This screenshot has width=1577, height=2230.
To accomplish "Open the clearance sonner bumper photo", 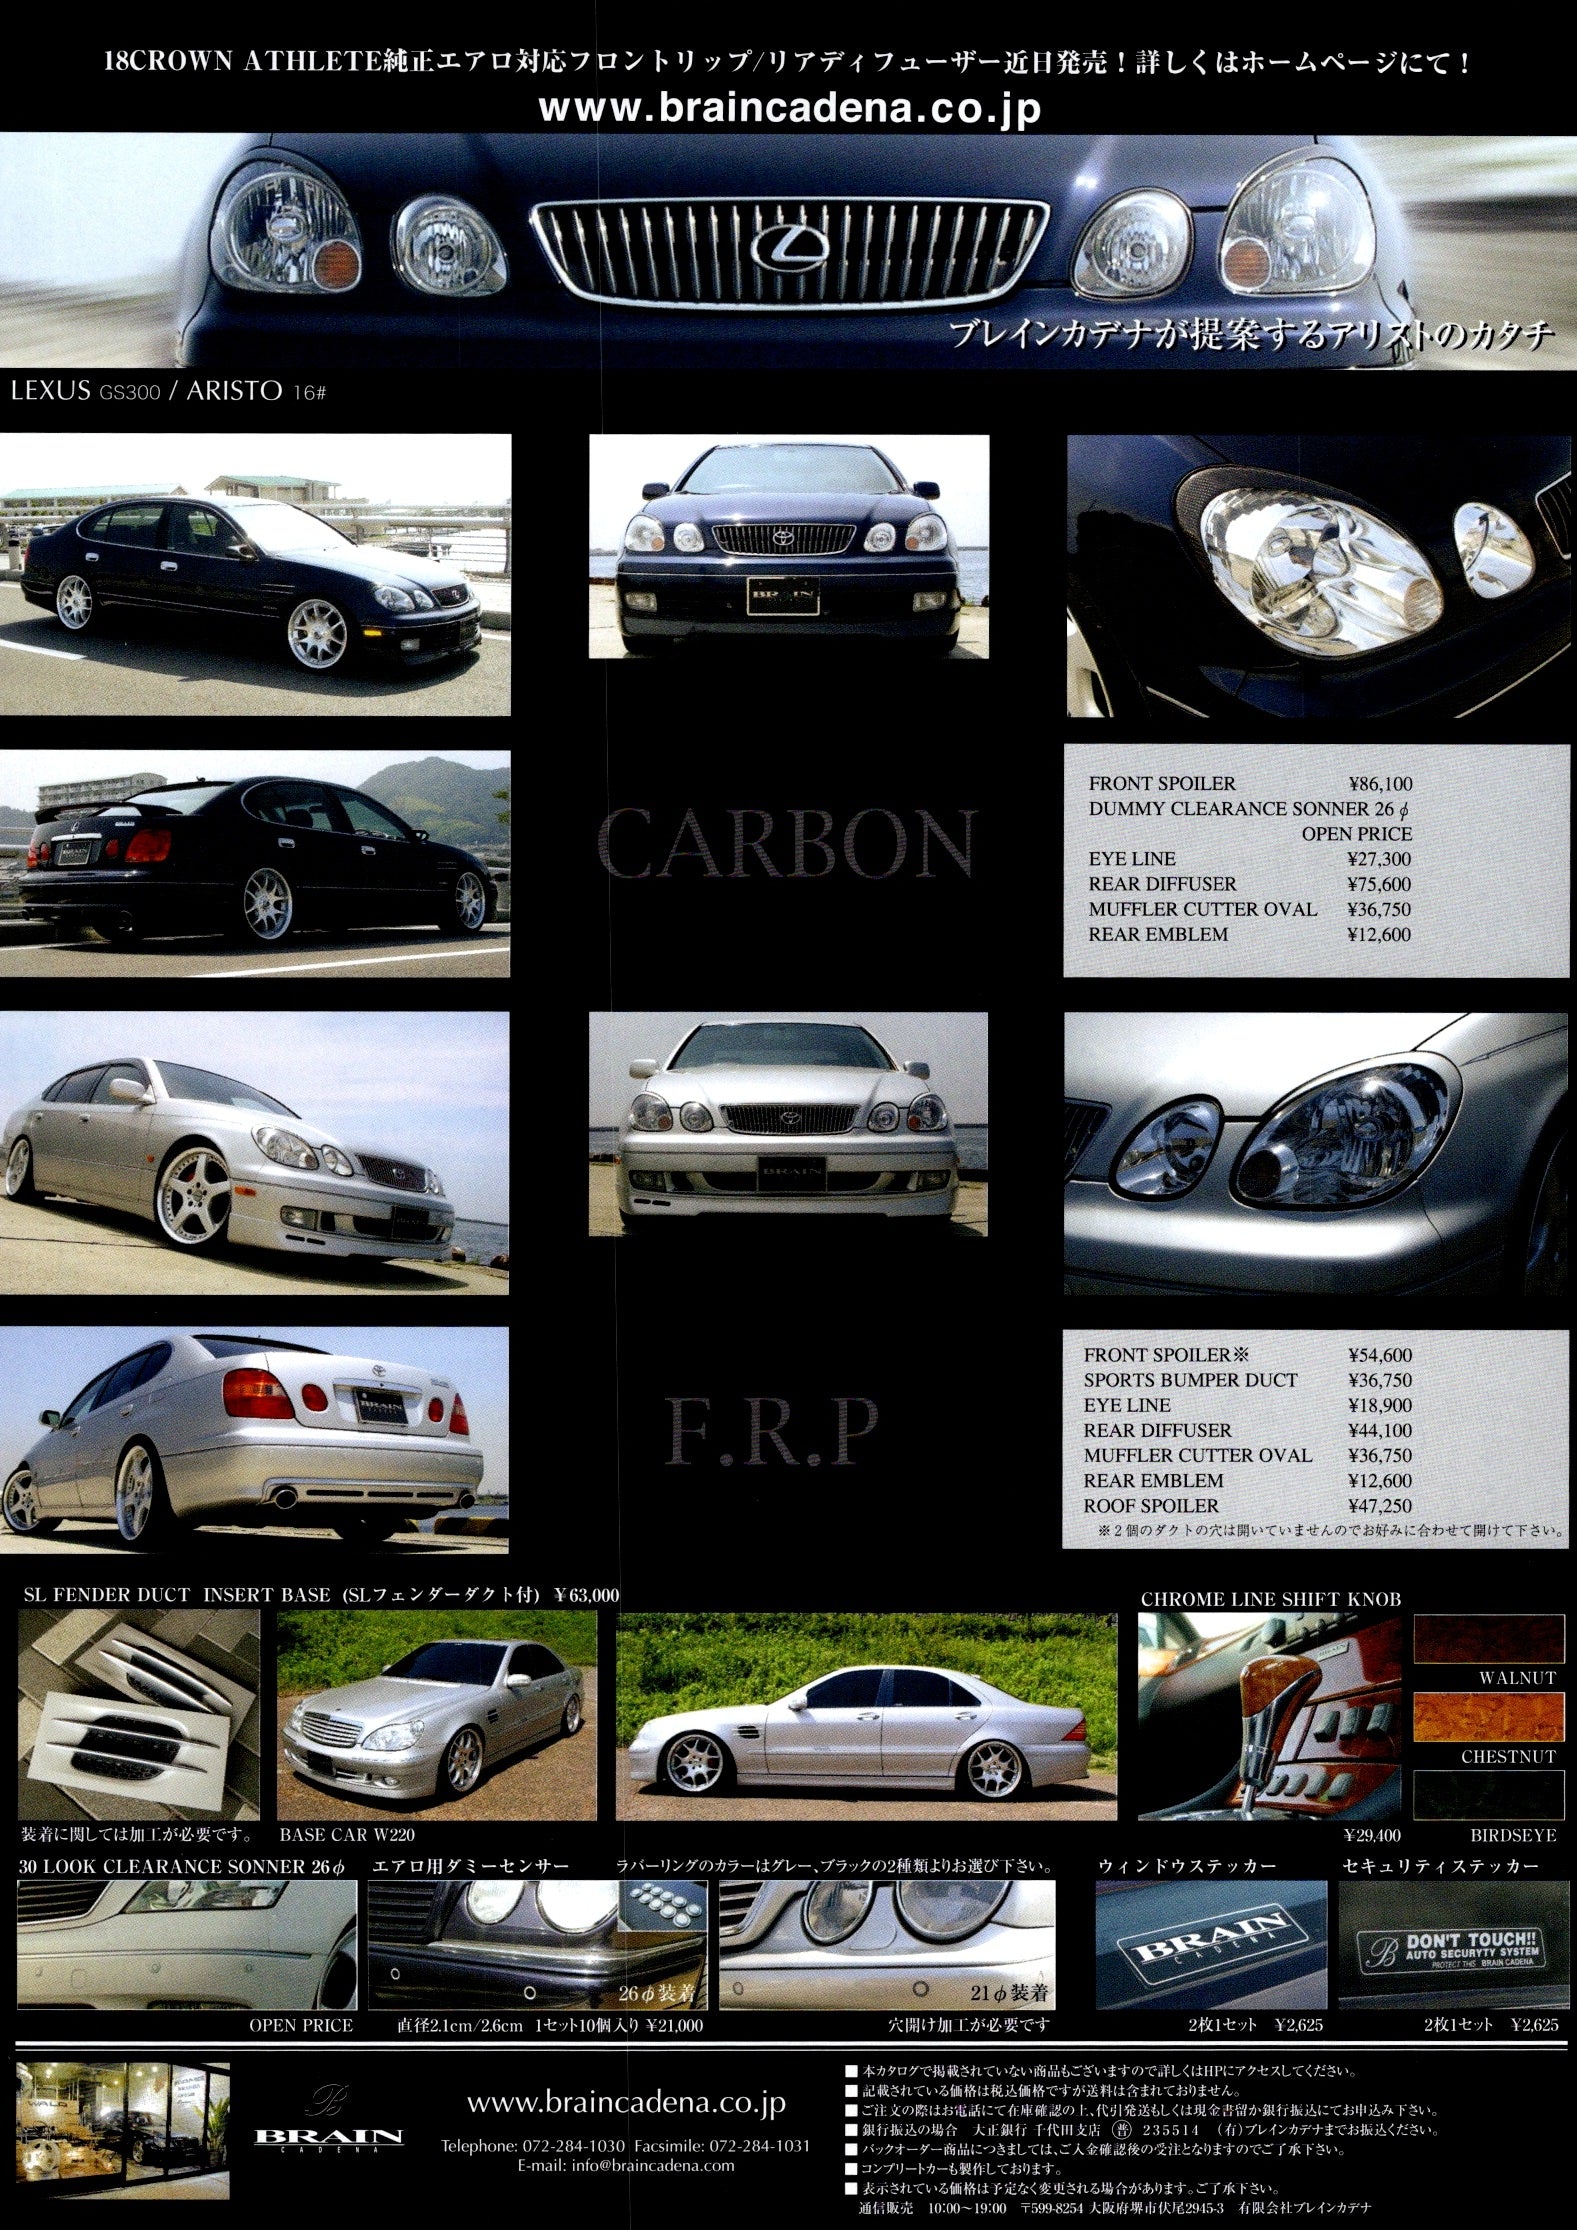I will click(186, 1945).
